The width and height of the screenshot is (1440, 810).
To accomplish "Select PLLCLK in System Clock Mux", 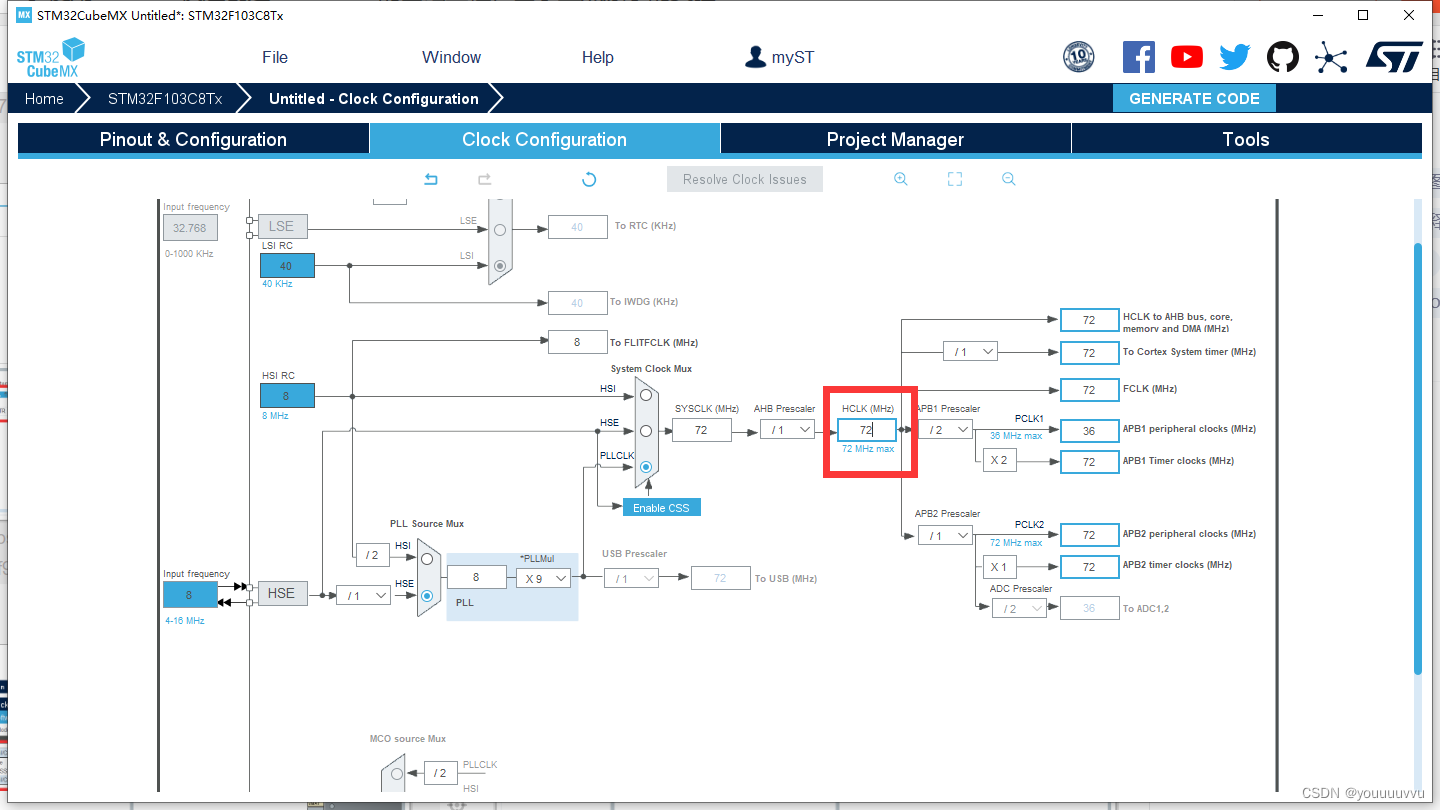I will [x=646, y=467].
